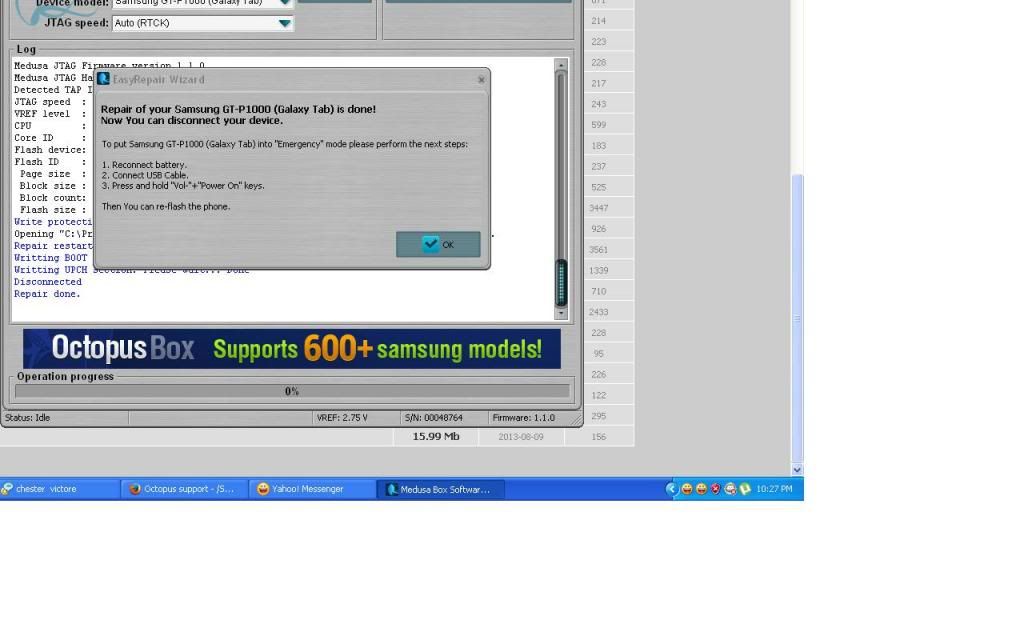The height and width of the screenshot is (640, 1024).
Task: Click the Yahoo Messenger smiley taskbar icon
Action: 263,489
